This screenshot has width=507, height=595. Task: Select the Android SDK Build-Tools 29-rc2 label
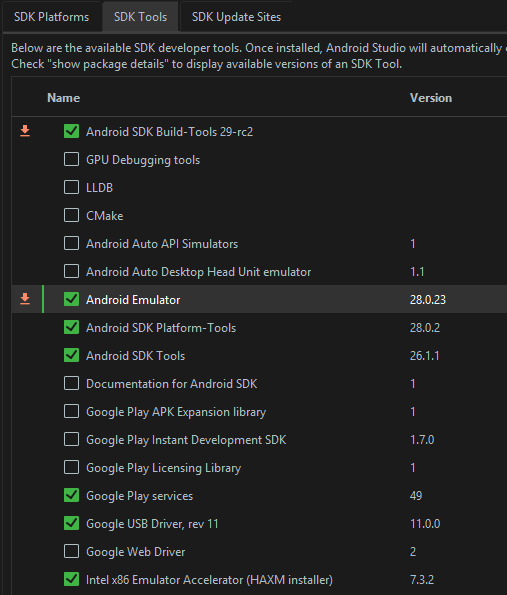[x=169, y=132]
